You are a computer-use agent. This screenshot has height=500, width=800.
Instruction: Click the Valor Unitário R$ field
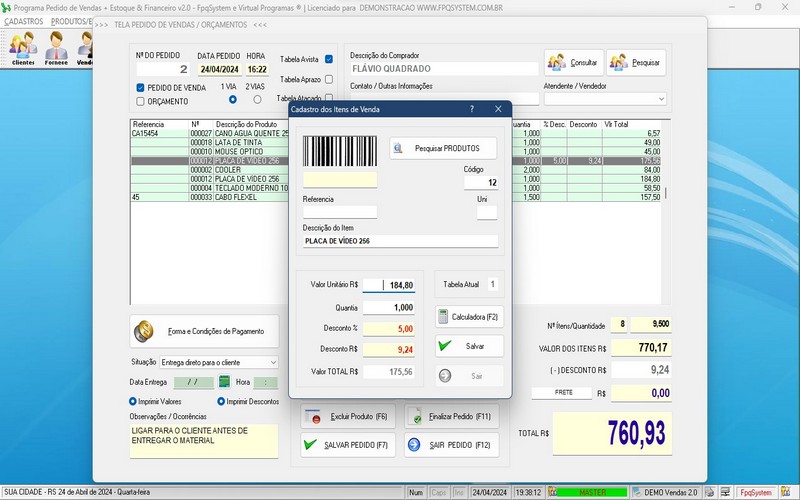tap(388, 285)
